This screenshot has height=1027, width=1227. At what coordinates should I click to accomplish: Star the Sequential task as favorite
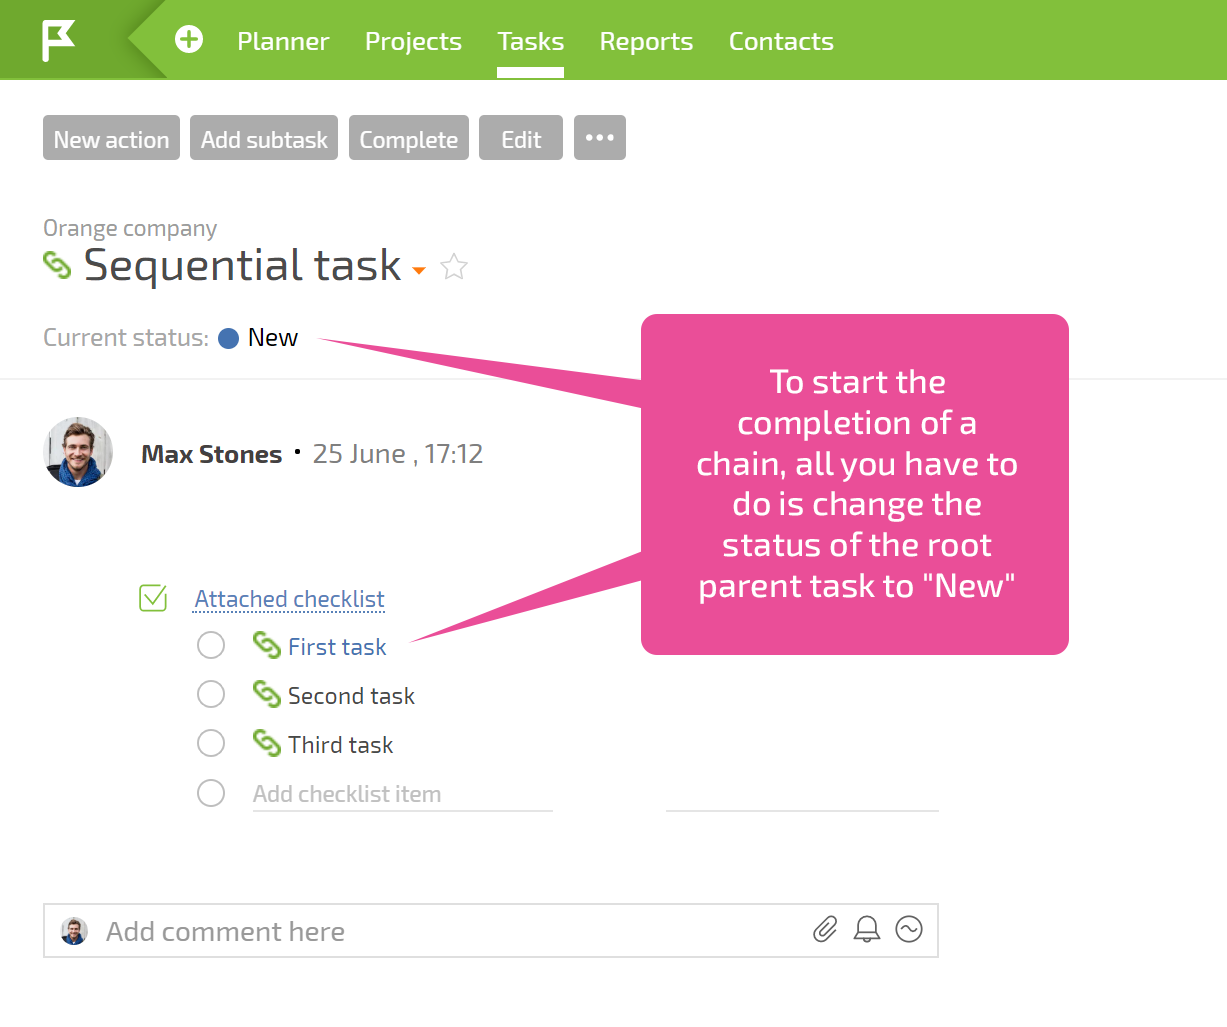[x=454, y=267]
